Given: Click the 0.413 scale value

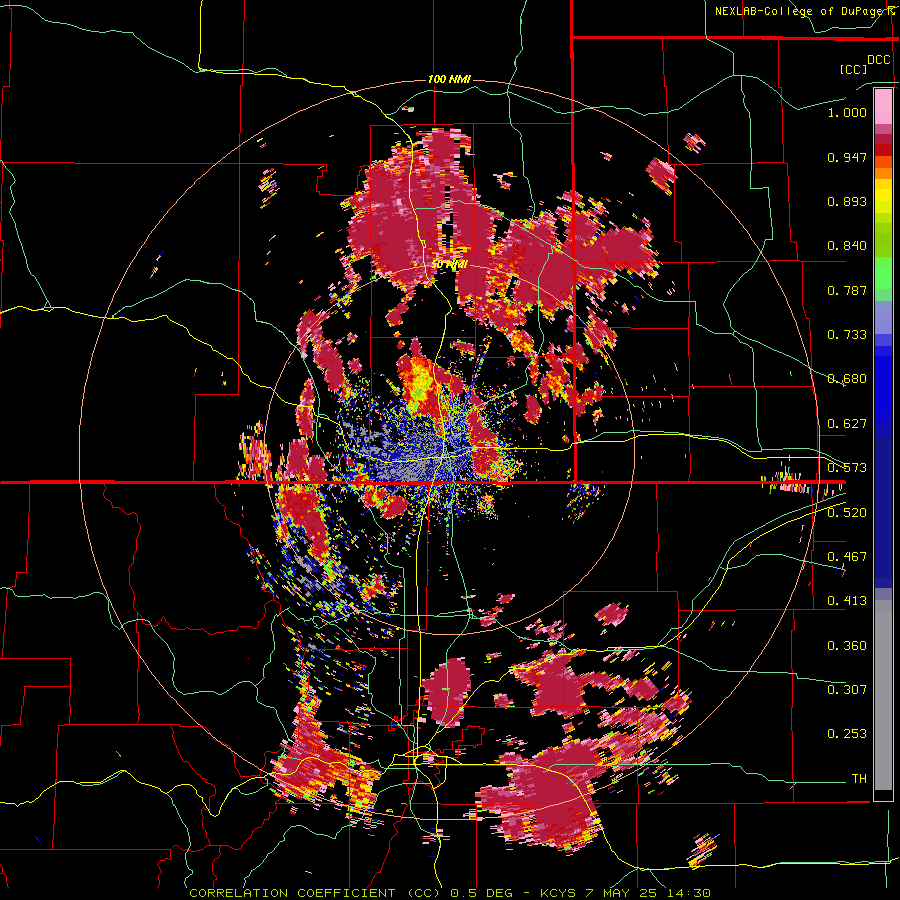Looking at the screenshot, I should tap(847, 601).
